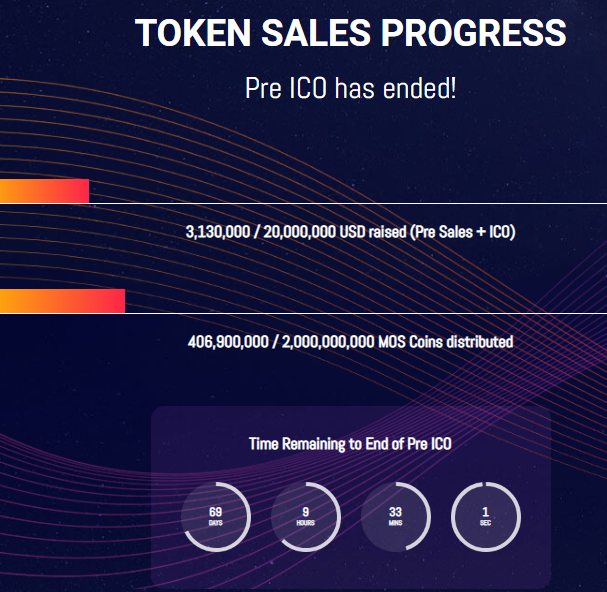Screen dimensions: 607x592
Task: Select the 3,130,000 raised amount
Action: (x=217, y=231)
